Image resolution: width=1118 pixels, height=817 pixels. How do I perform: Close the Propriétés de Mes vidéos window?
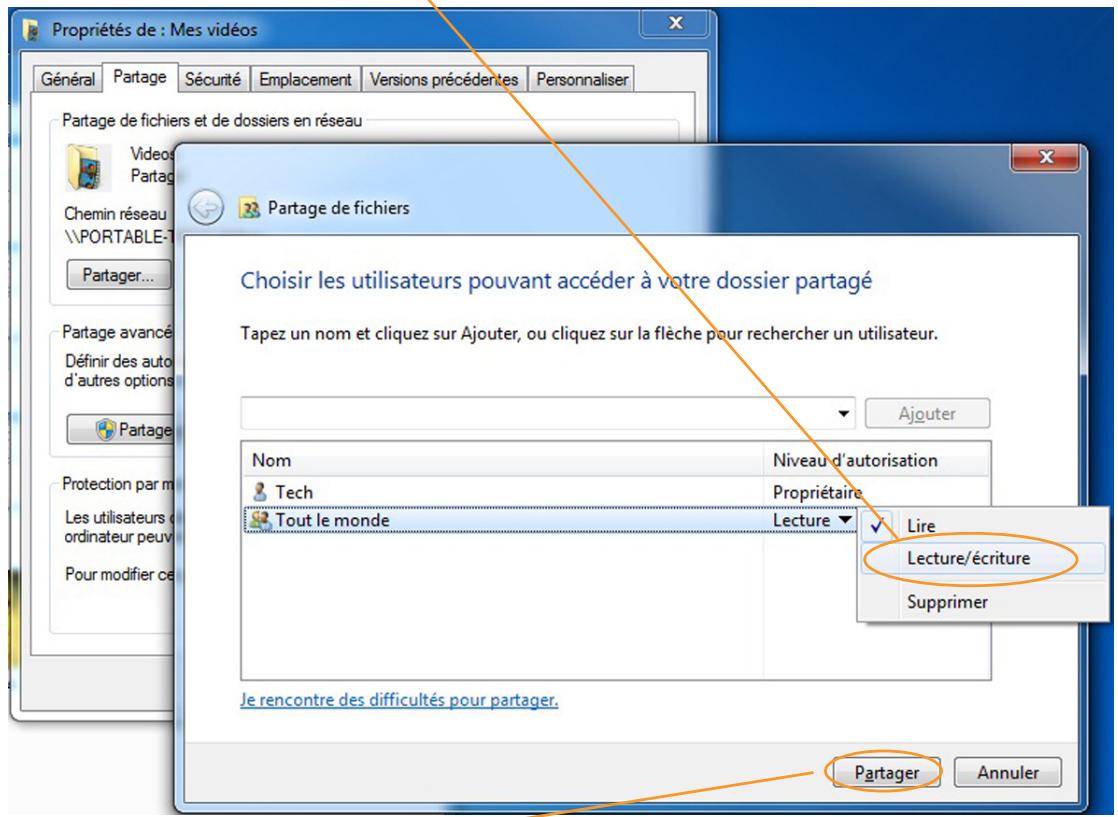coord(675,23)
